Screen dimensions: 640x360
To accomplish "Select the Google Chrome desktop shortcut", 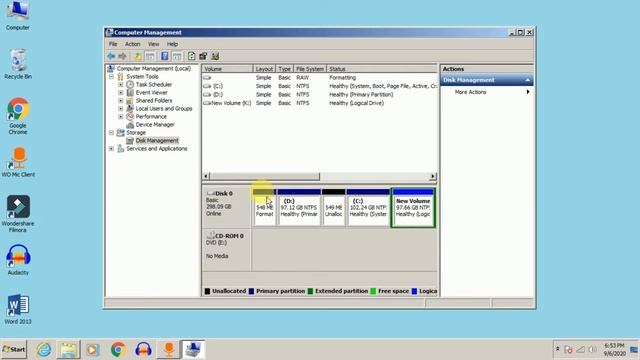I will pos(18,116).
